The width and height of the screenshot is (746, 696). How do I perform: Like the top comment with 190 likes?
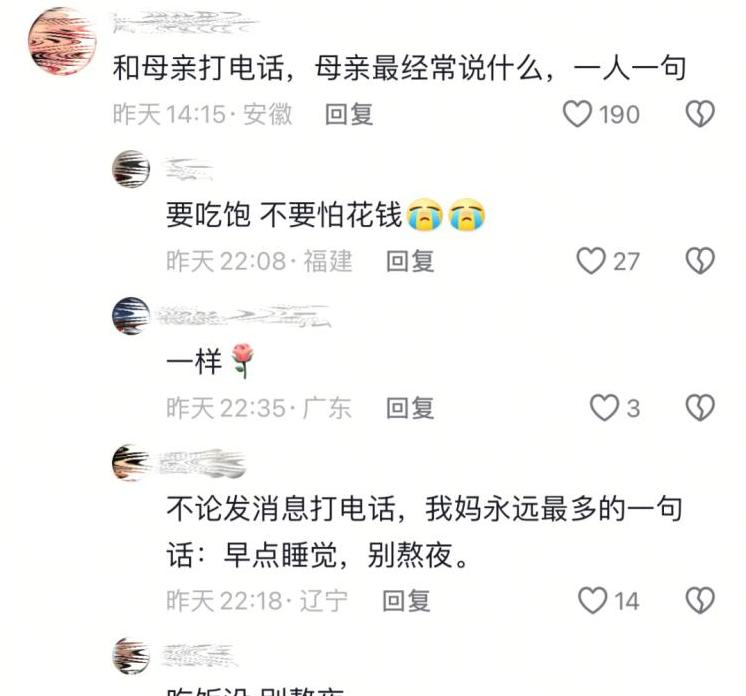tap(577, 114)
